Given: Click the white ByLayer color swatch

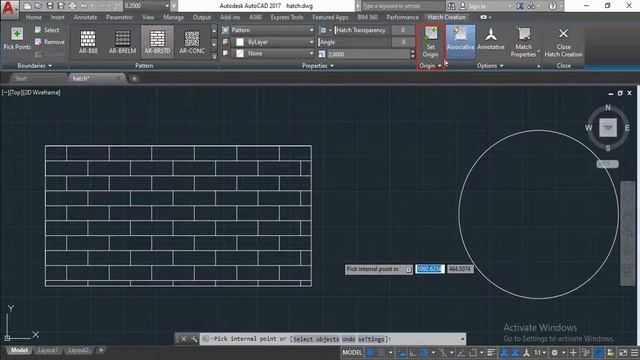Looking at the screenshot, I should [240, 42].
